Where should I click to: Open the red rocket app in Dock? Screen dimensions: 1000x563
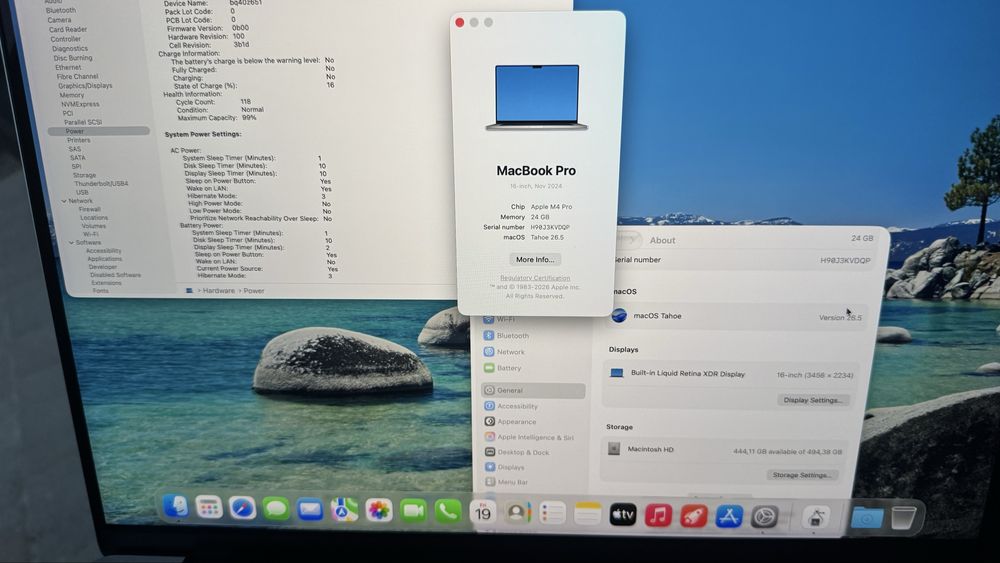click(694, 516)
